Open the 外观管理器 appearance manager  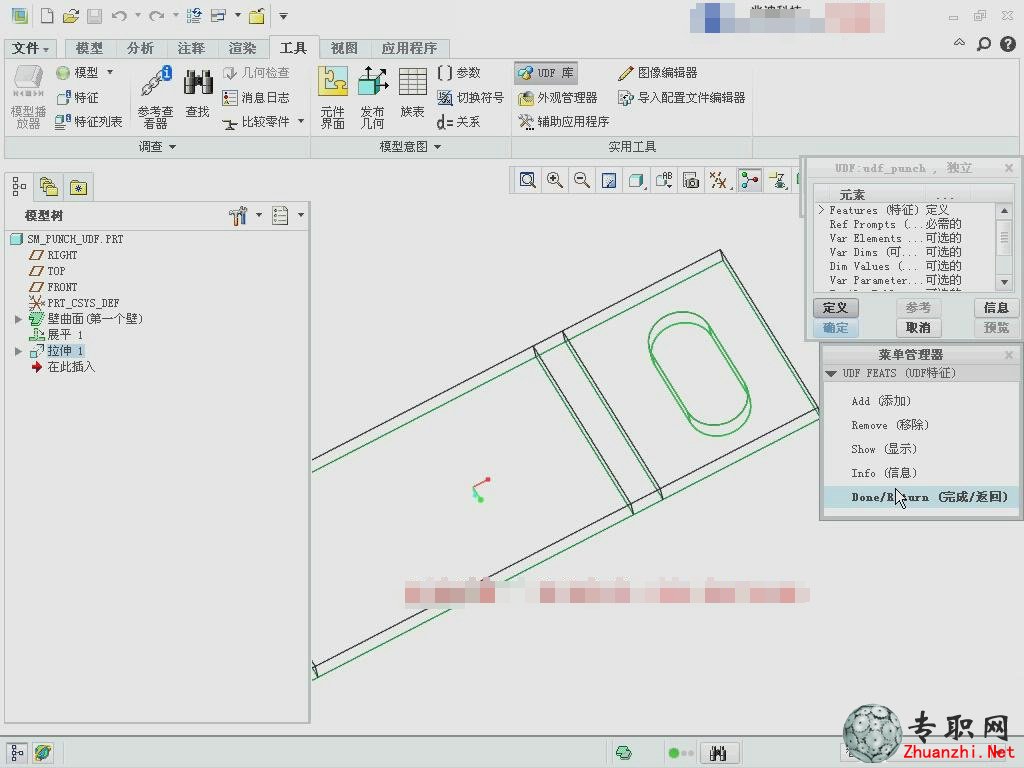point(558,97)
